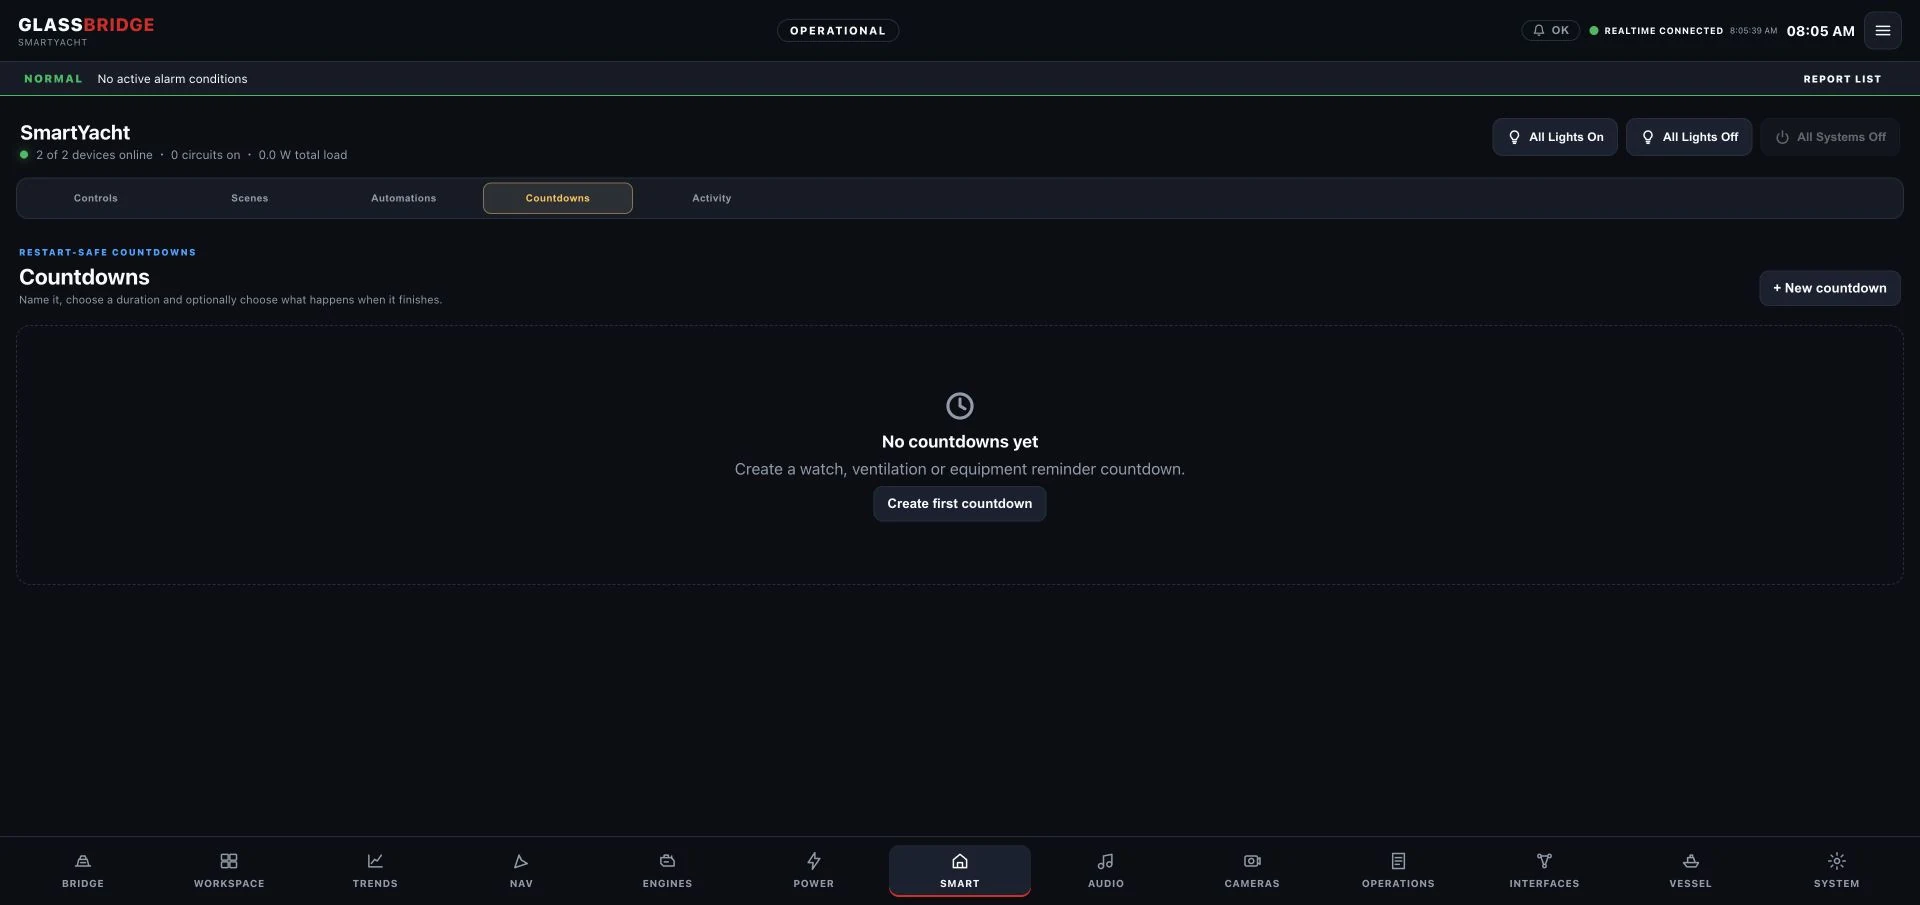Open System gear icon

click(x=1837, y=861)
